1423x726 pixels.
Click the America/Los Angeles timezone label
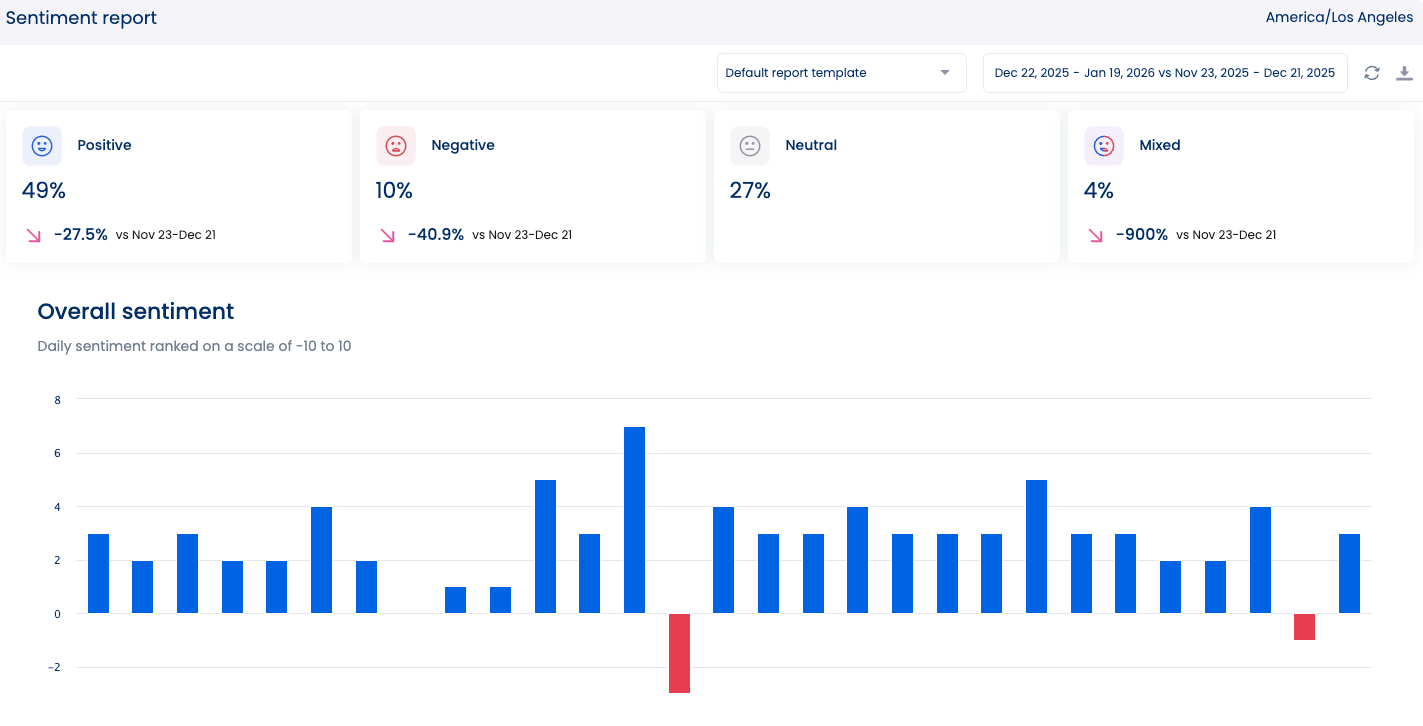[1339, 18]
